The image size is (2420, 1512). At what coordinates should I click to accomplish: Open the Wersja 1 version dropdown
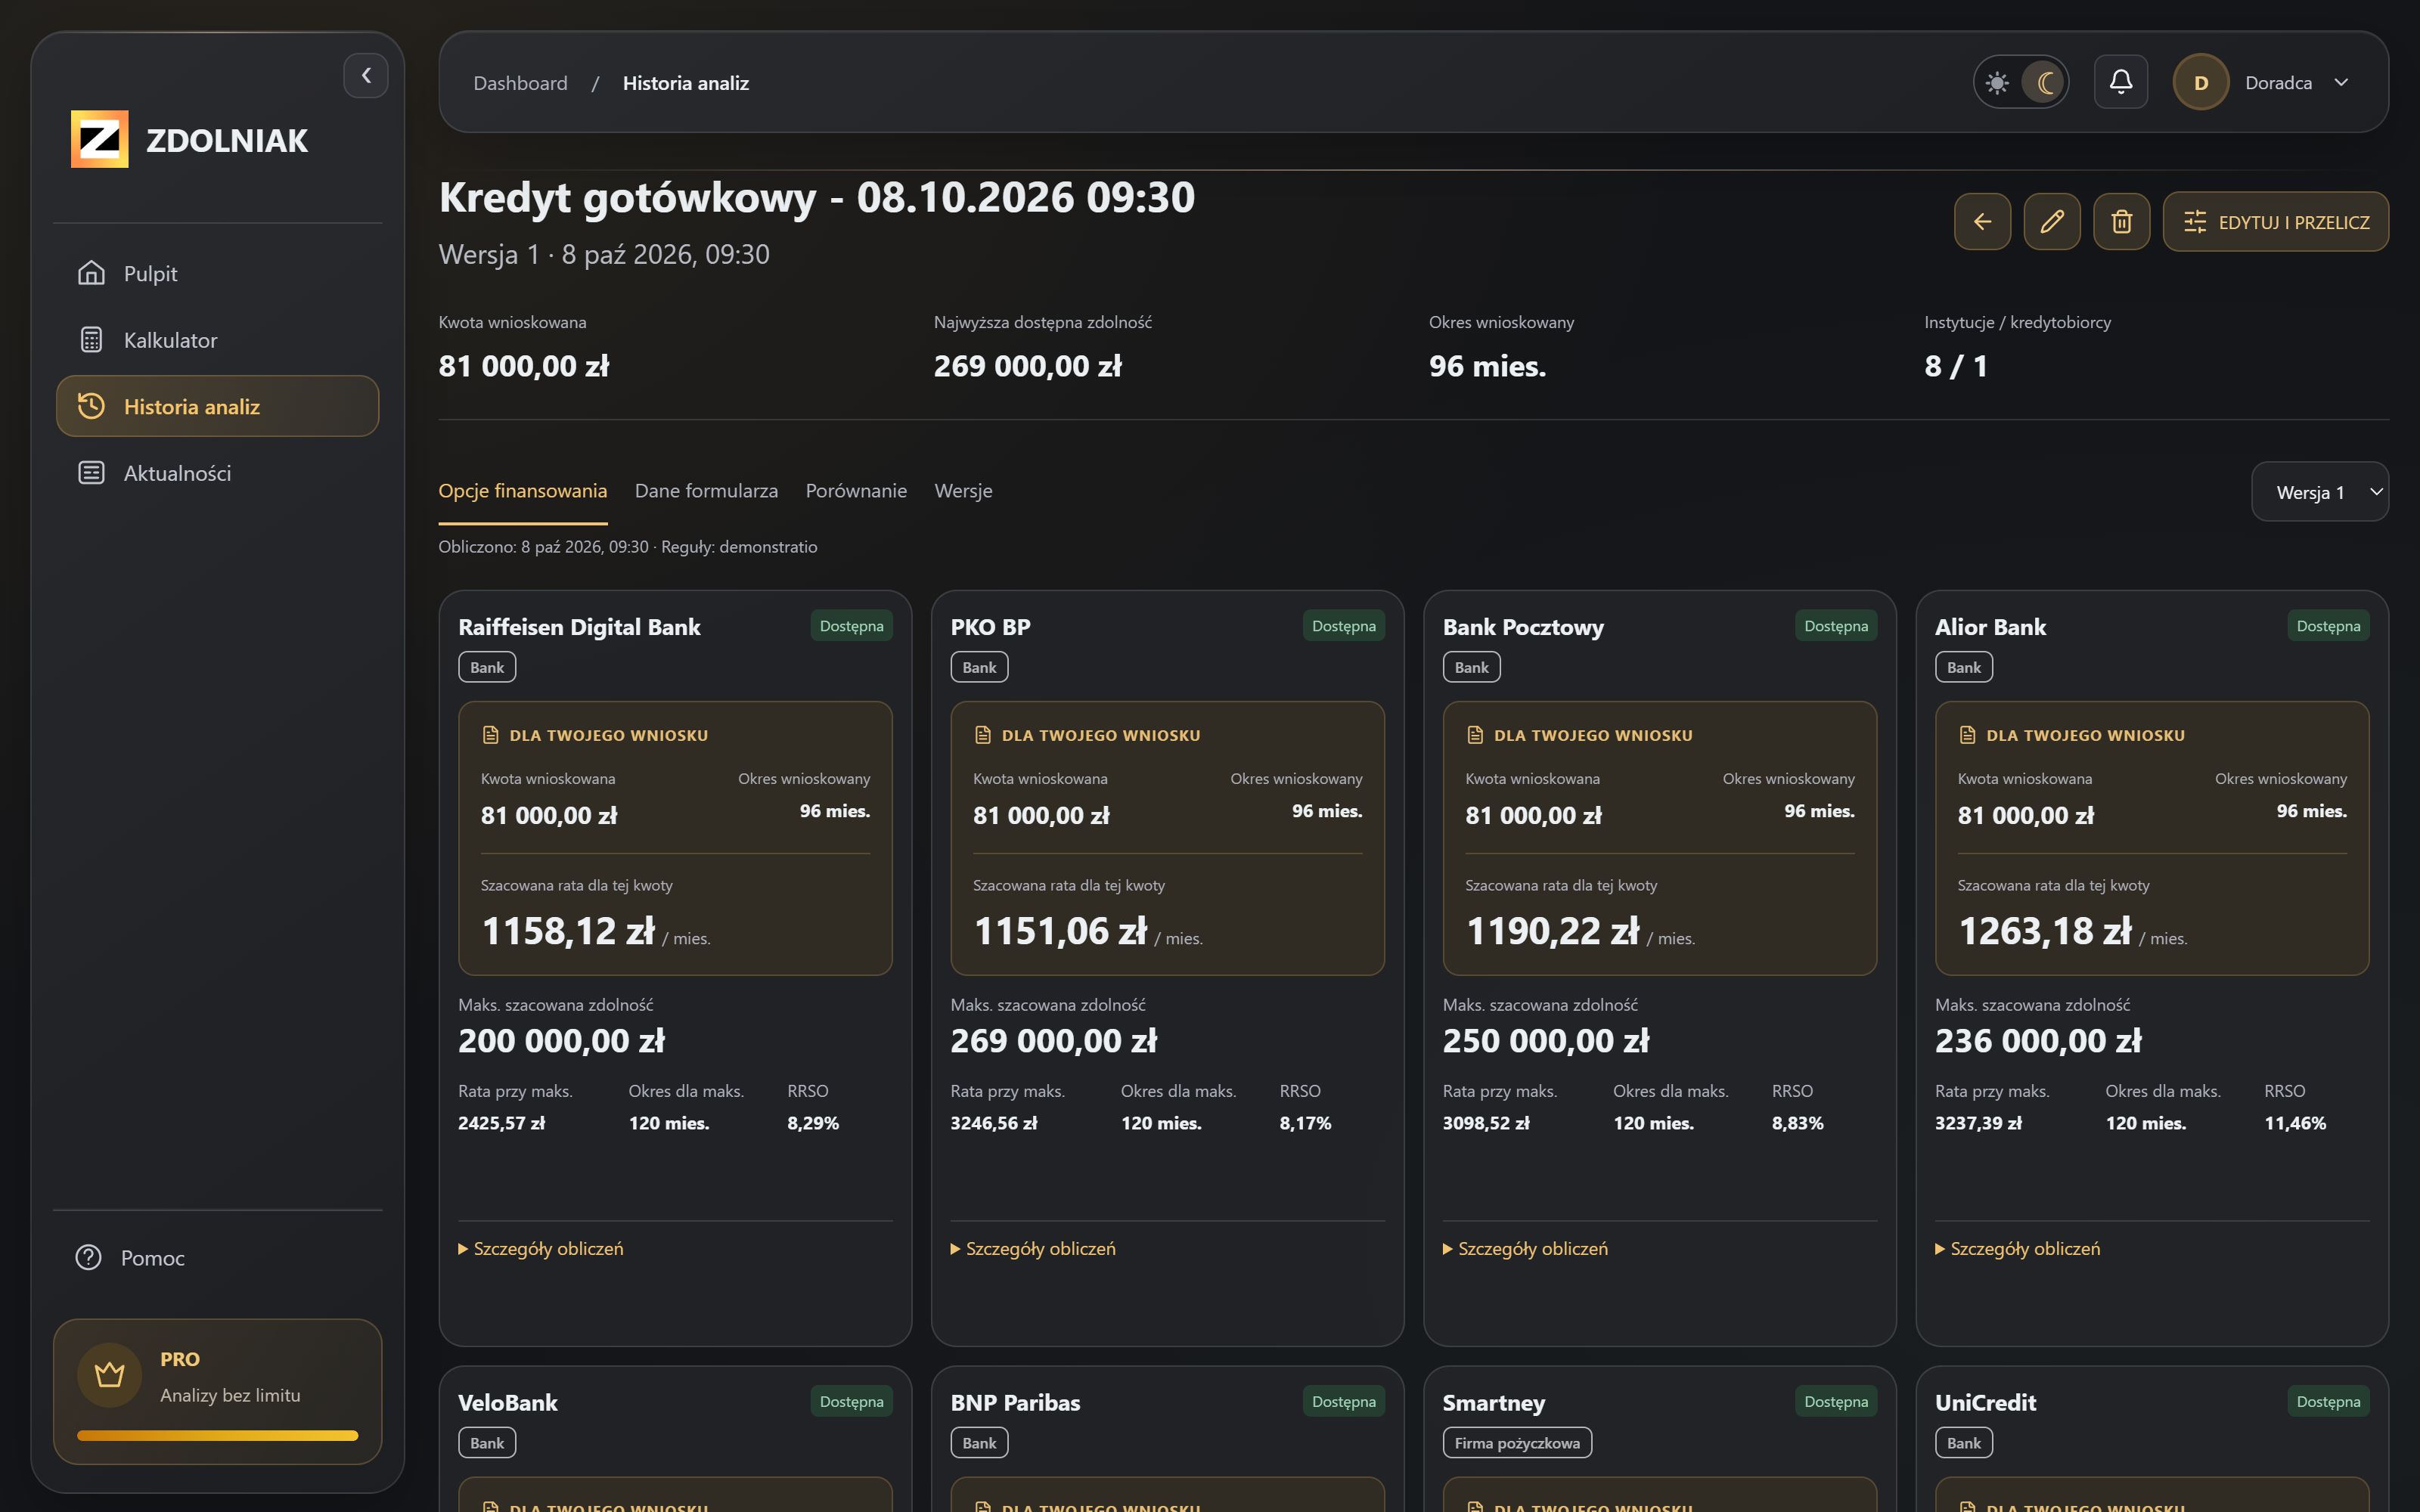coord(2319,491)
